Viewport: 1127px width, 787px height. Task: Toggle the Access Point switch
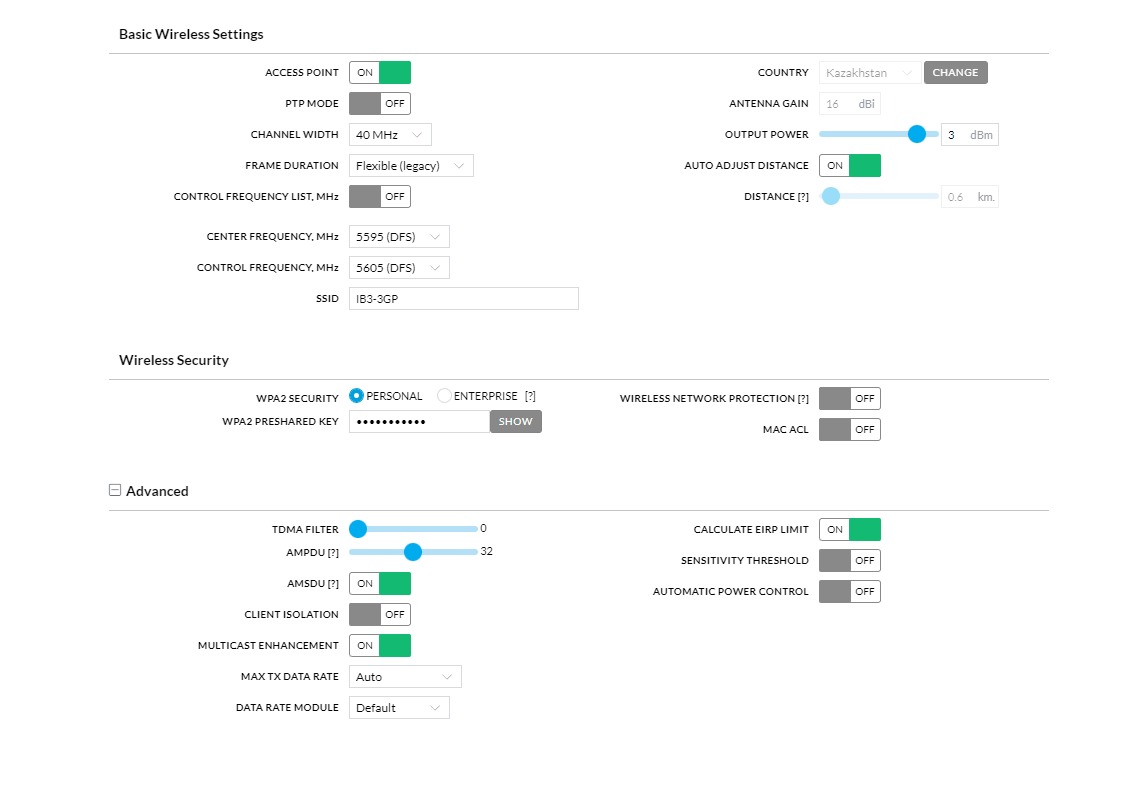coord(380,73)
